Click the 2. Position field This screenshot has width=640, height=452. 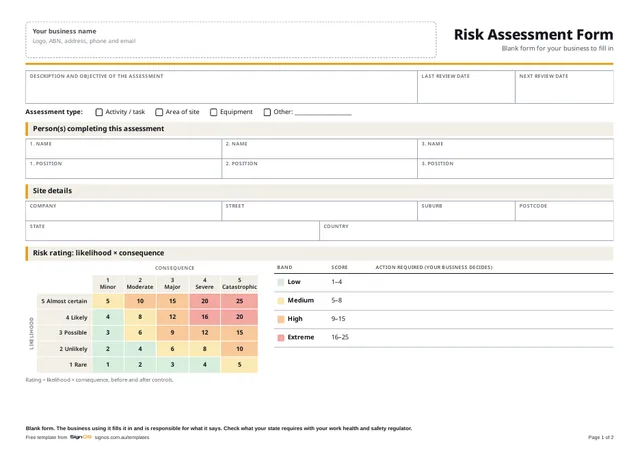319,169
